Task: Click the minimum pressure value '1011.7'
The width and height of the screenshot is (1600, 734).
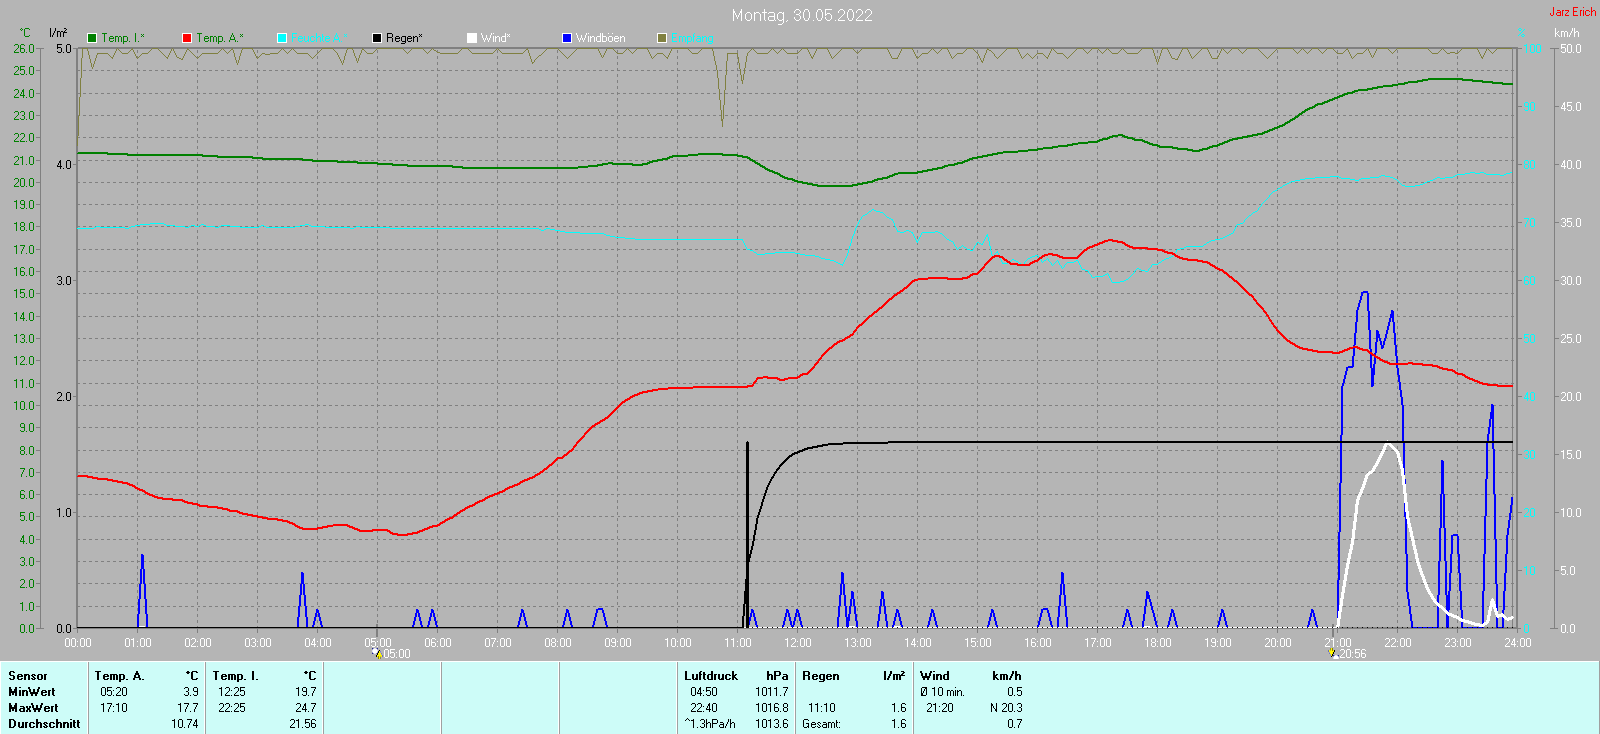Action: pyautogui.click(x=772, y=692)
